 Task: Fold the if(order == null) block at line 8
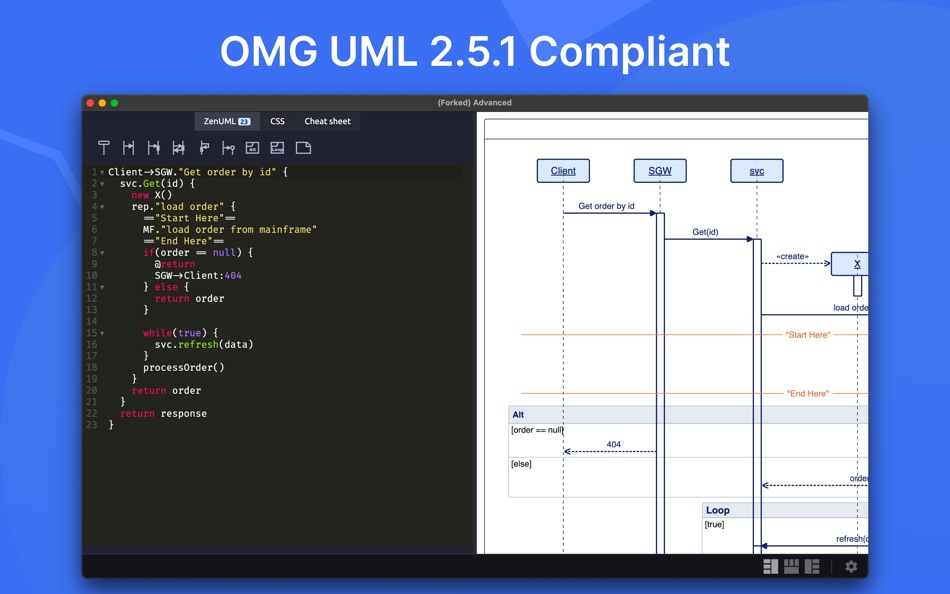tap(102, 253)
